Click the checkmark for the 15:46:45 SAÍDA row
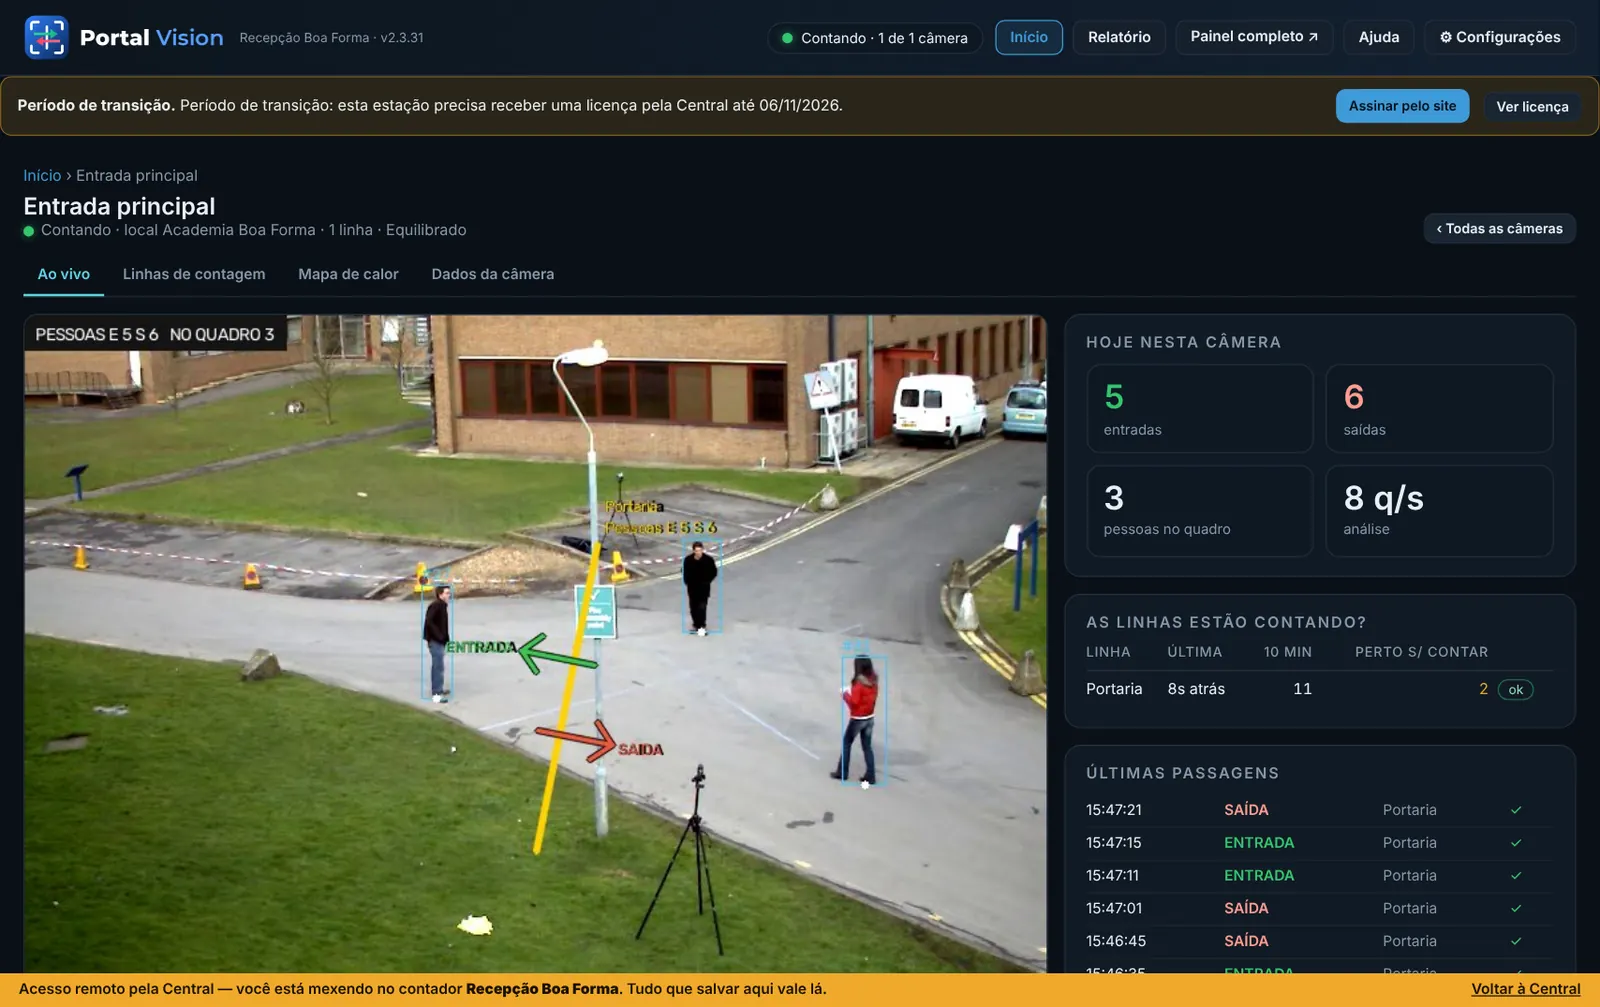The image size is (1600, 1007). (1516, 941)
